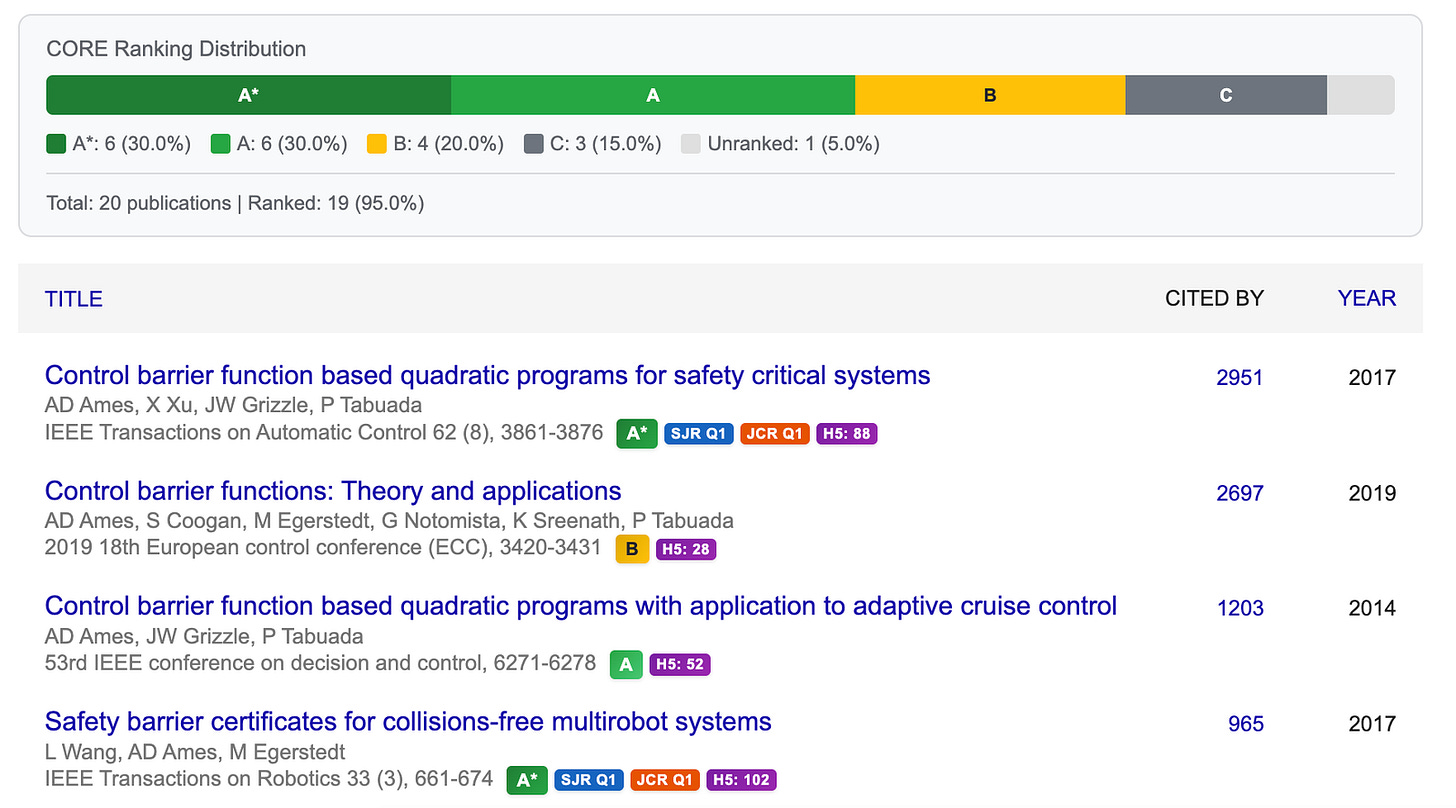Click the light unranked segment of the distribution bar
This screenshot has height=808, width=1456.
[1360, 95]
